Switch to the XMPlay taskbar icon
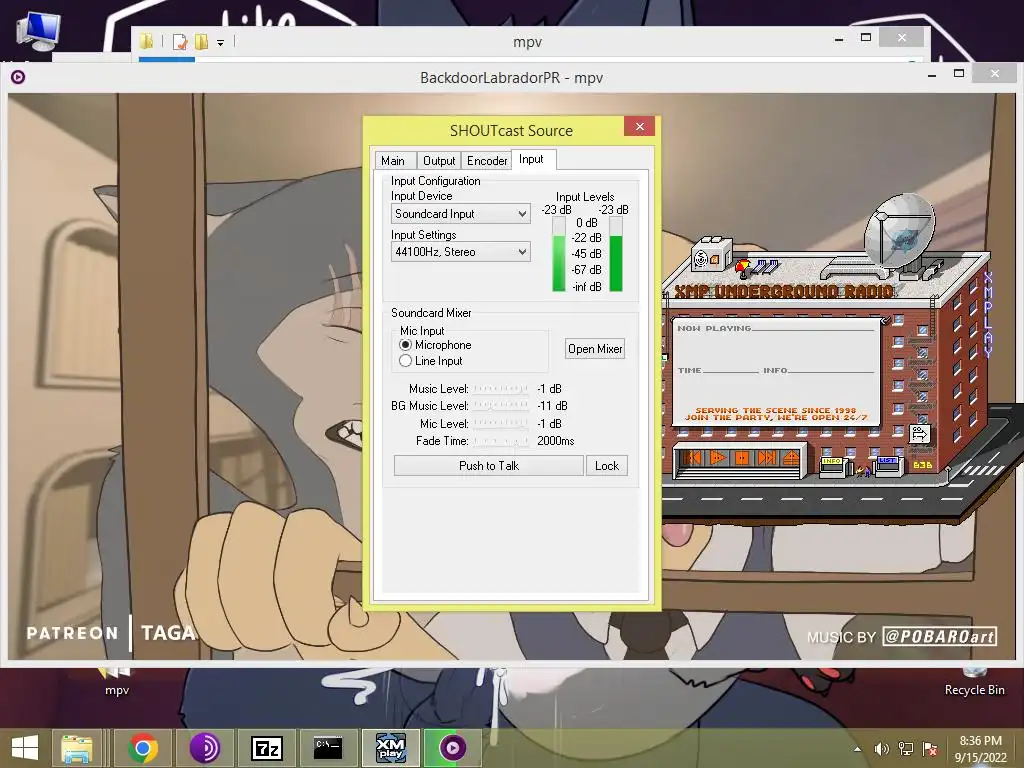This screenshot has width=1024, height=768. [391, 748]
